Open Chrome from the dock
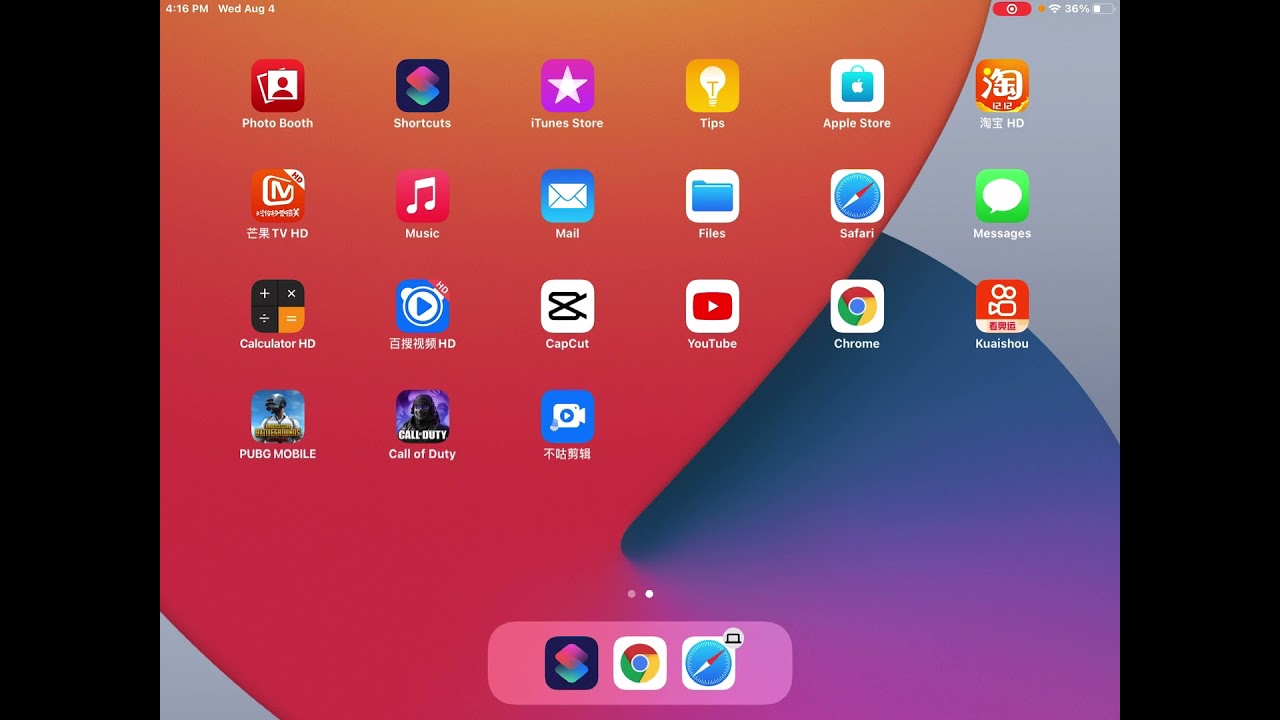Image resolution: width=1280 pixels, height=720 pixels. 640,663
